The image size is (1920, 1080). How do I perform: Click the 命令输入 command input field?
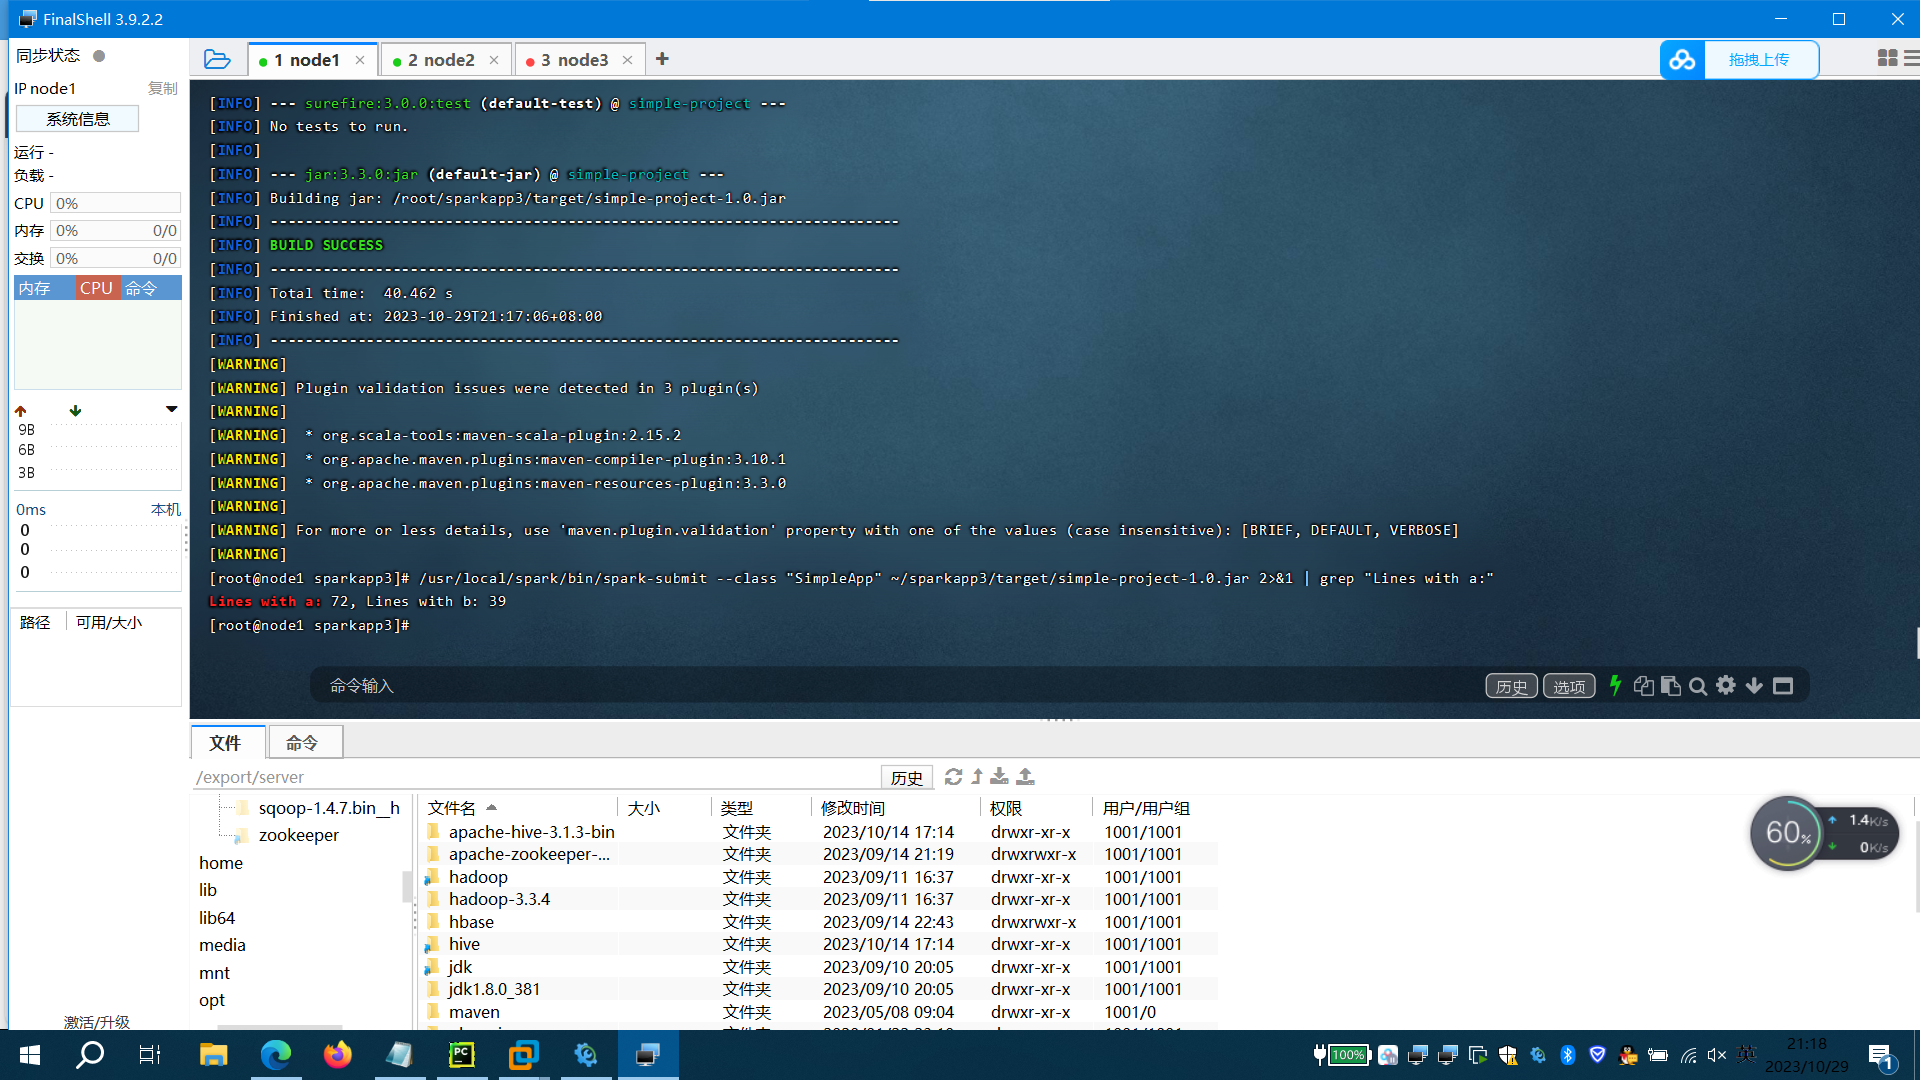click(x=800, y=686)
